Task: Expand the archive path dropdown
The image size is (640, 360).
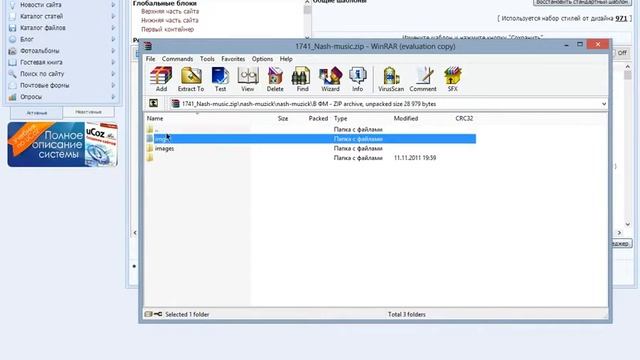Action: [604, 104]
